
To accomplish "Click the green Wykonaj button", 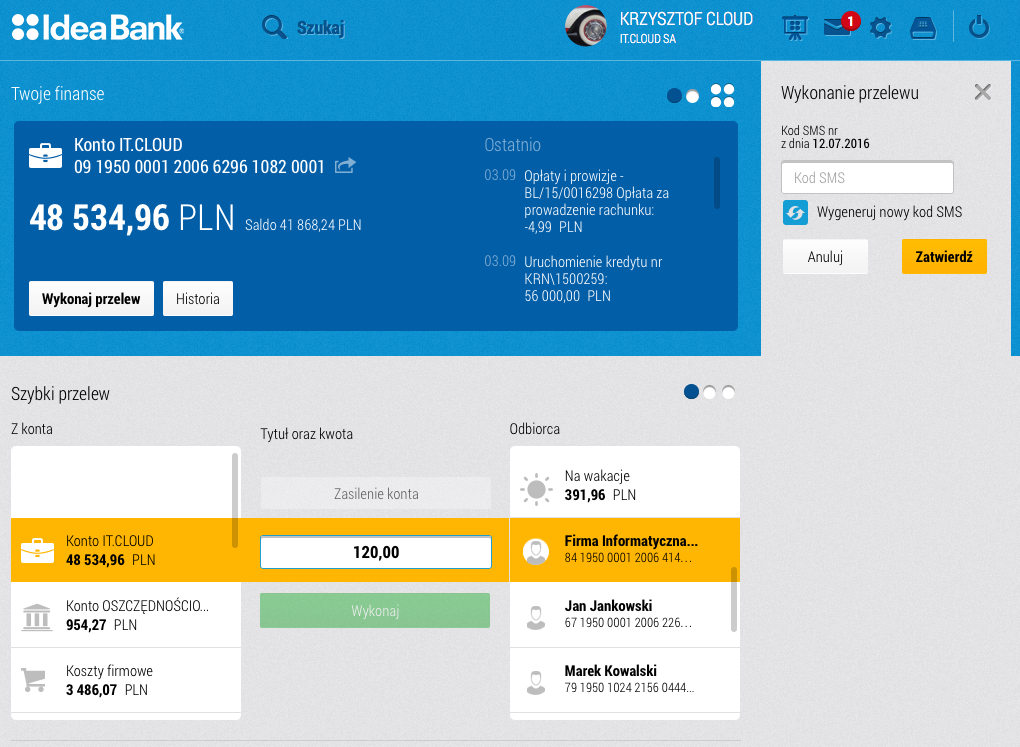I will click(x=375, y=610).
